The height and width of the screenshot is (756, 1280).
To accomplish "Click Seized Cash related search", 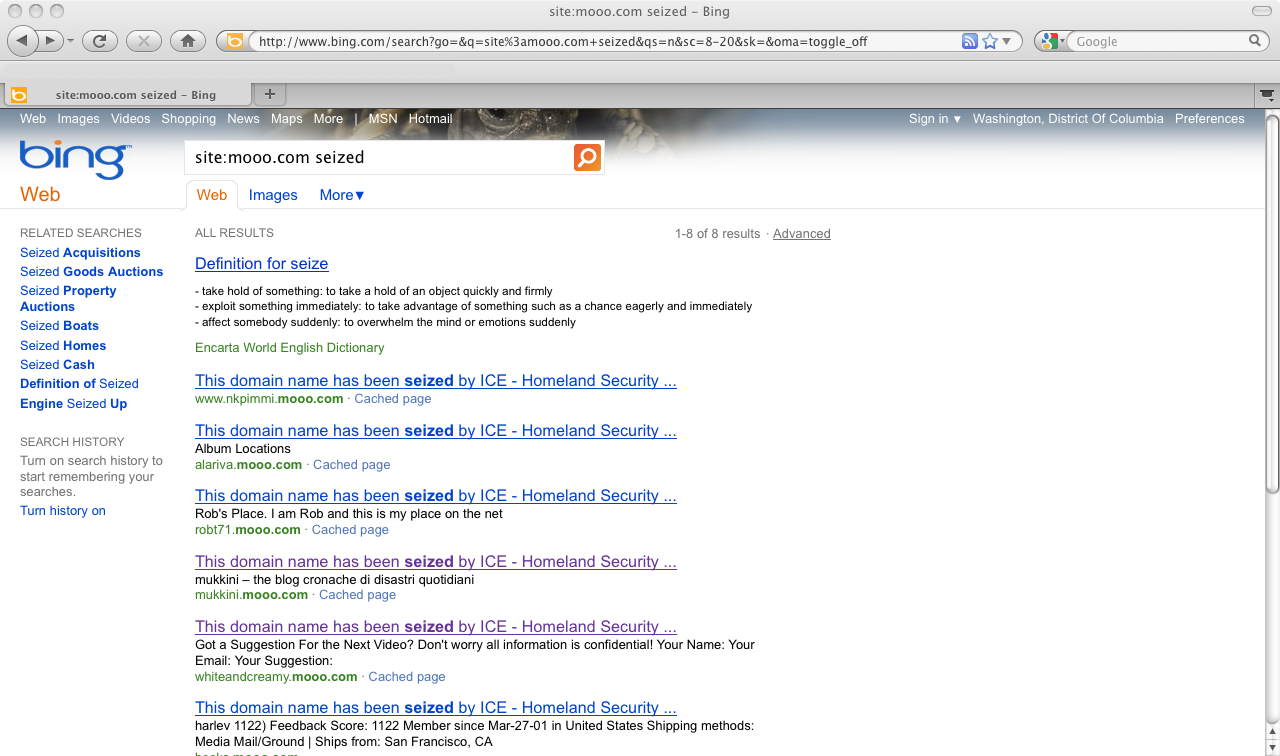I will [57, 365].
